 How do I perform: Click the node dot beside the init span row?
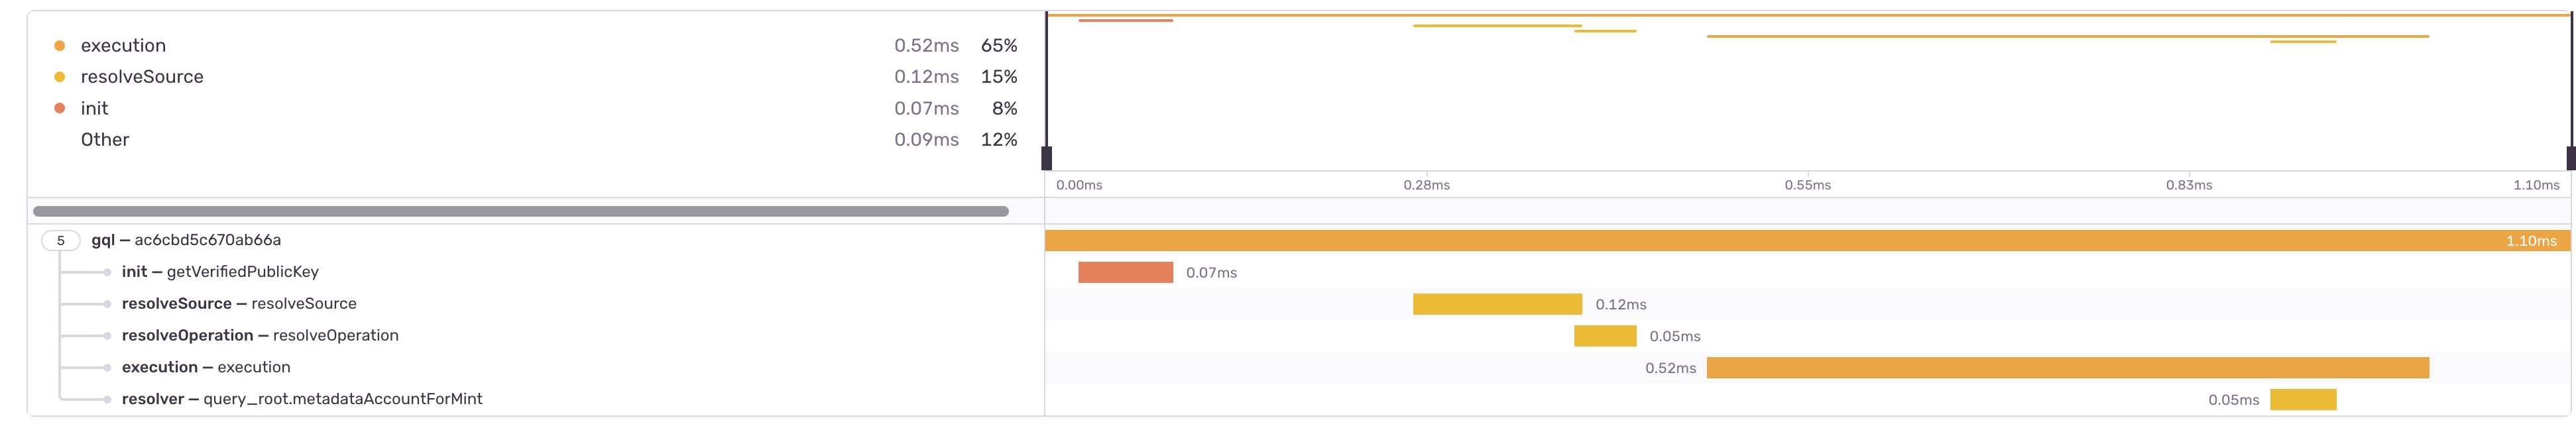click(x=107, y=271)
